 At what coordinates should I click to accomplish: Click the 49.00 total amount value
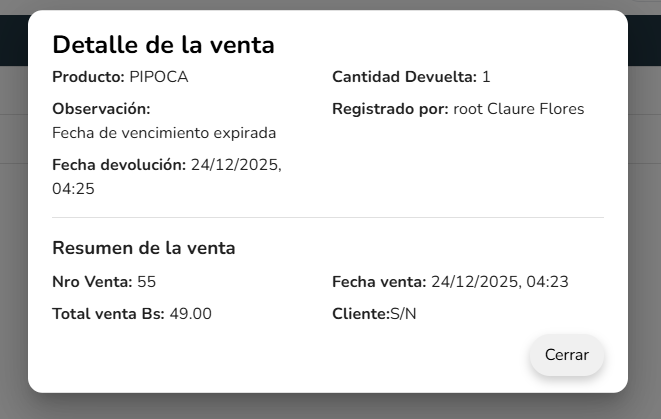pyautogui.click(x=190, y=314)
